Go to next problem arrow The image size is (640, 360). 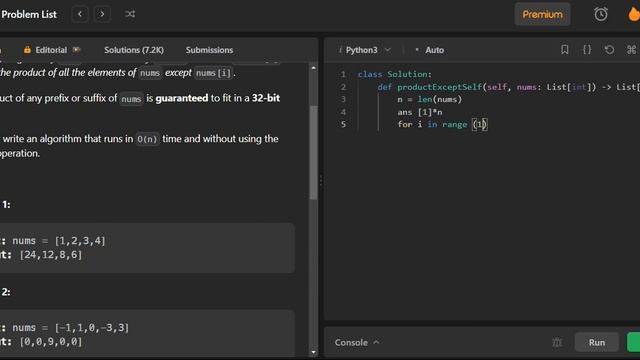(102, 14)
